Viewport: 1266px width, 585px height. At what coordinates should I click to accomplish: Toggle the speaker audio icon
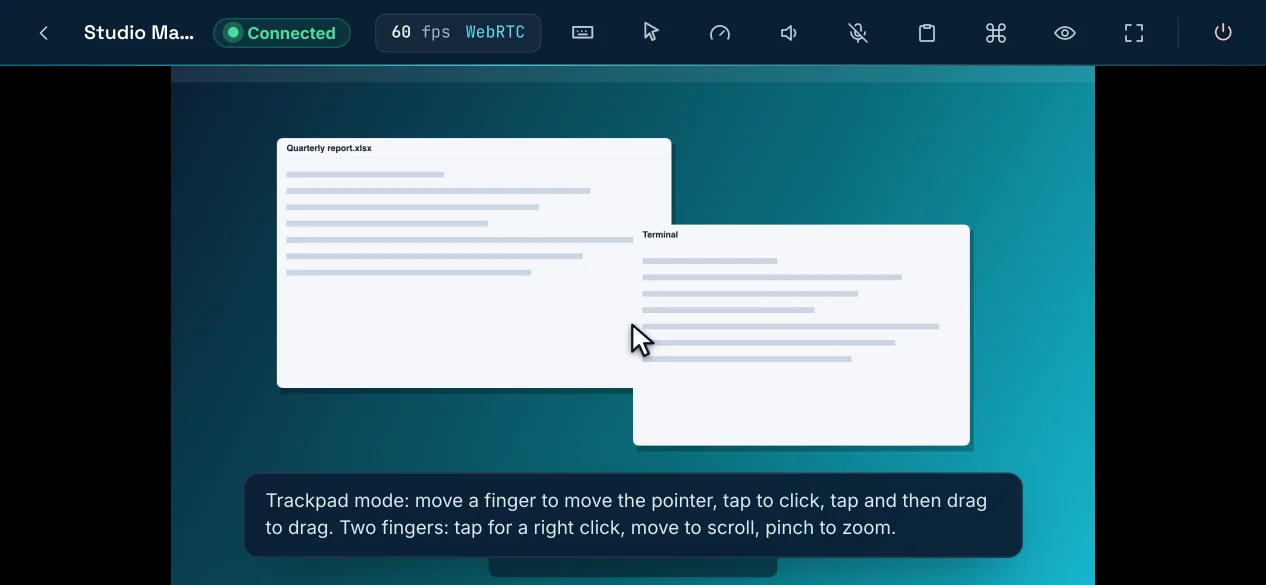click(789, 33)
